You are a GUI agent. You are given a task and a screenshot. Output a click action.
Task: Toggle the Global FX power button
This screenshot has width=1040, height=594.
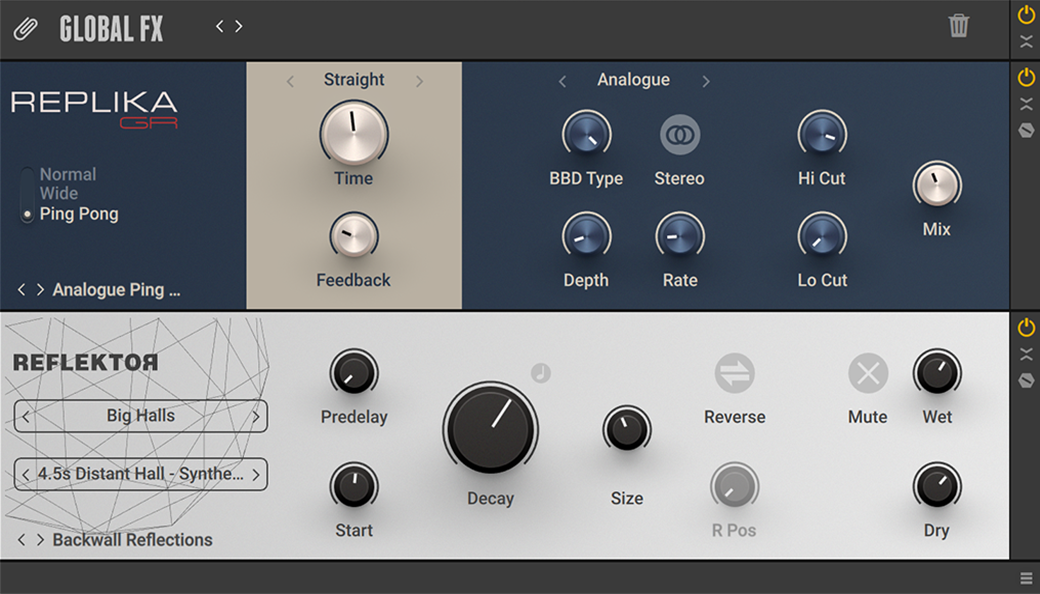tap(1026, 15)
